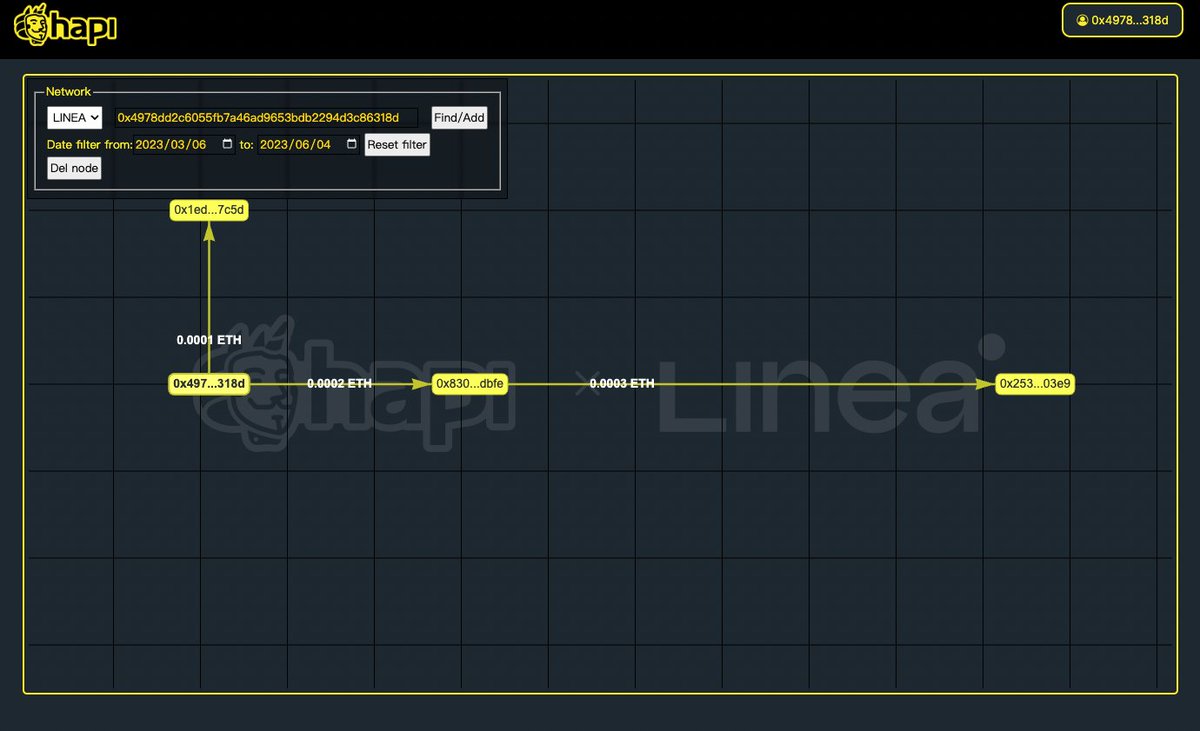Image resolution: width=1200 pixels, height=731 pixels.
Task: Click the 0.0002 ETH edge label
Action: 339,383
